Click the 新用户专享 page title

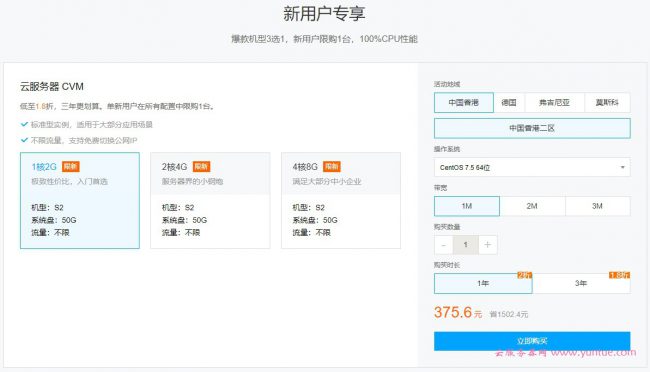pos(324,13)
